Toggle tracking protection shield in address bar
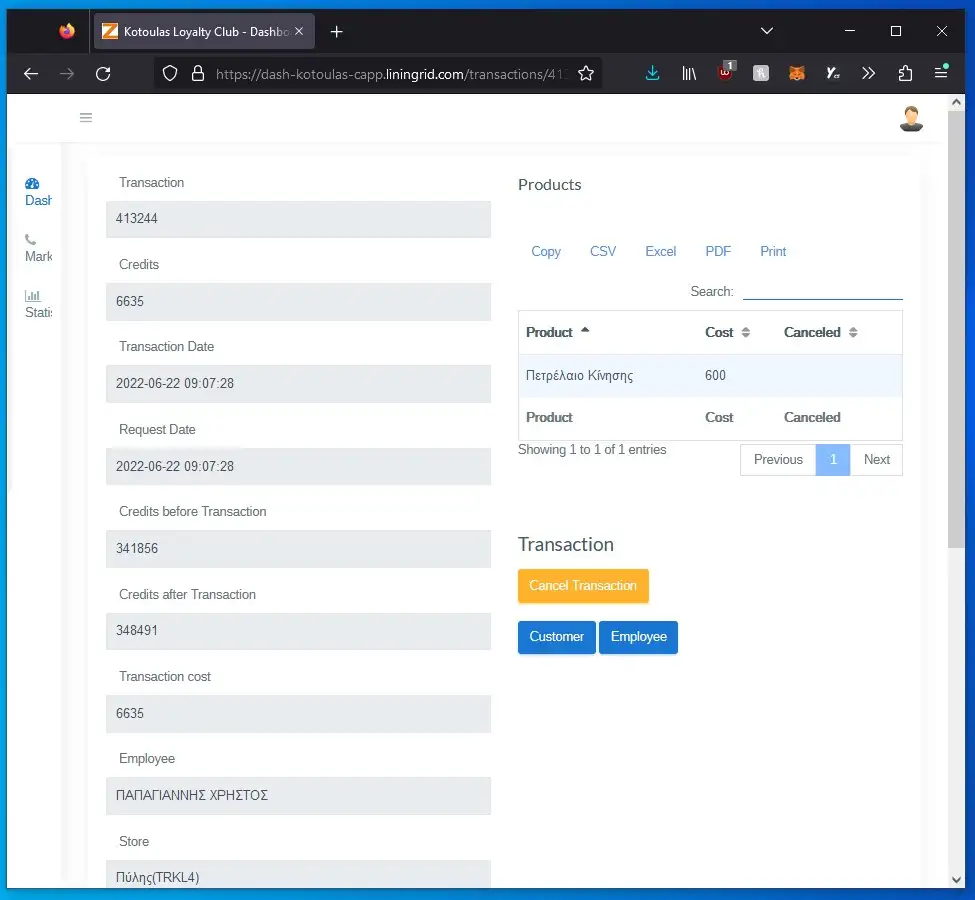 pyautogui.click(x=170, y=73)
